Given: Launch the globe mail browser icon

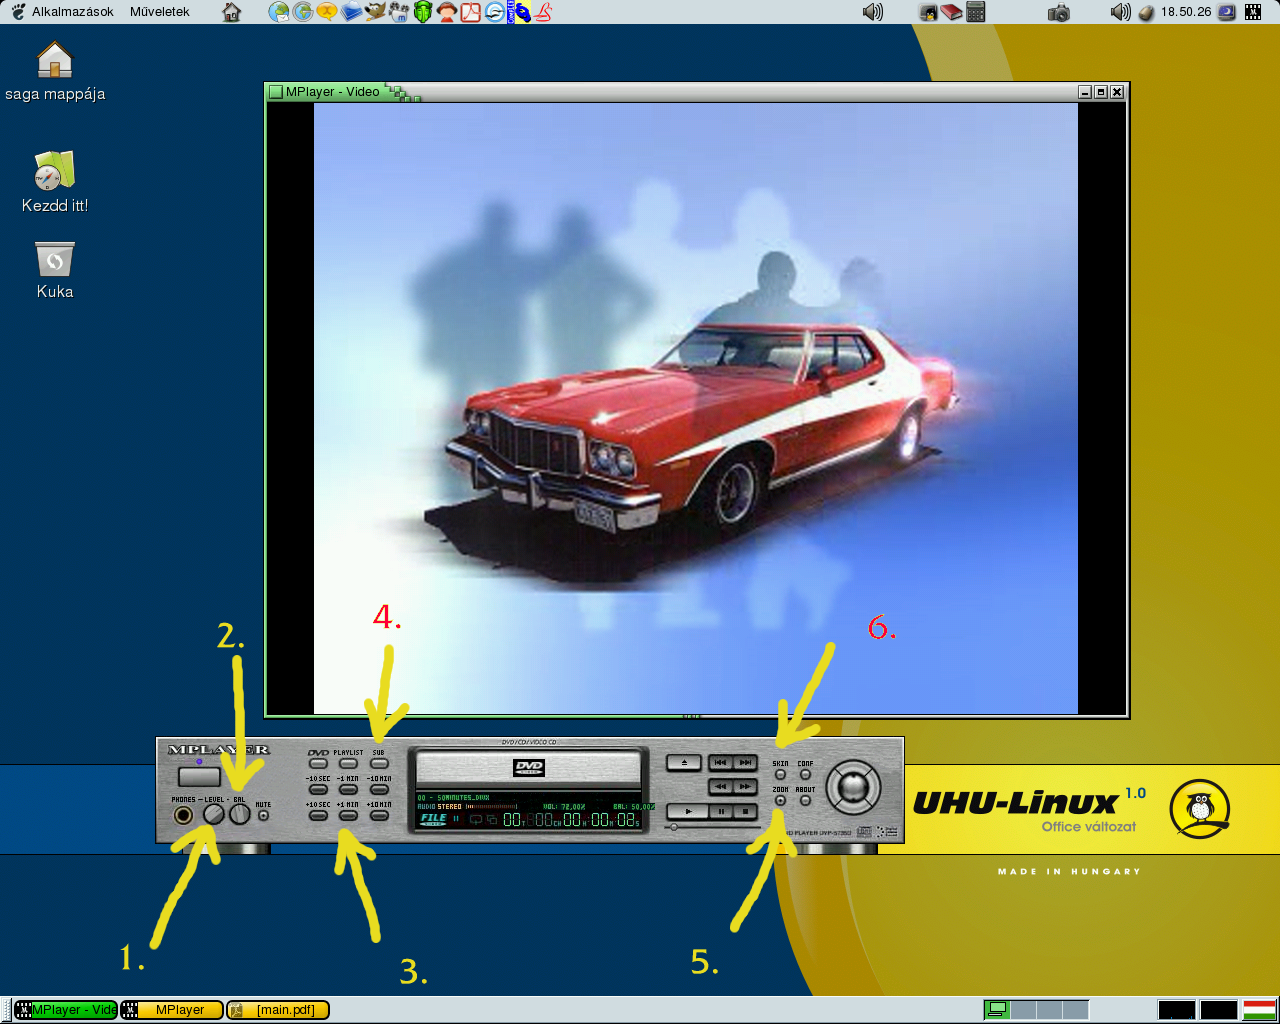Looking at the screenshot, I should (x=279, y=12).
